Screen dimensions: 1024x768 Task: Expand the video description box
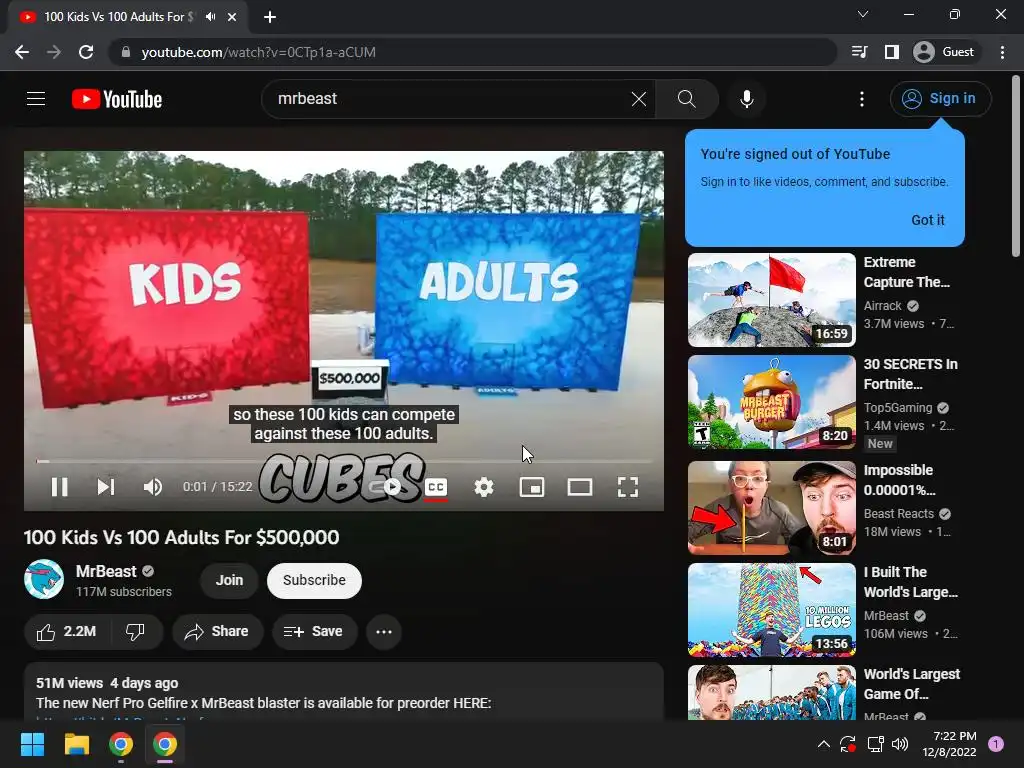pos(344,692)
